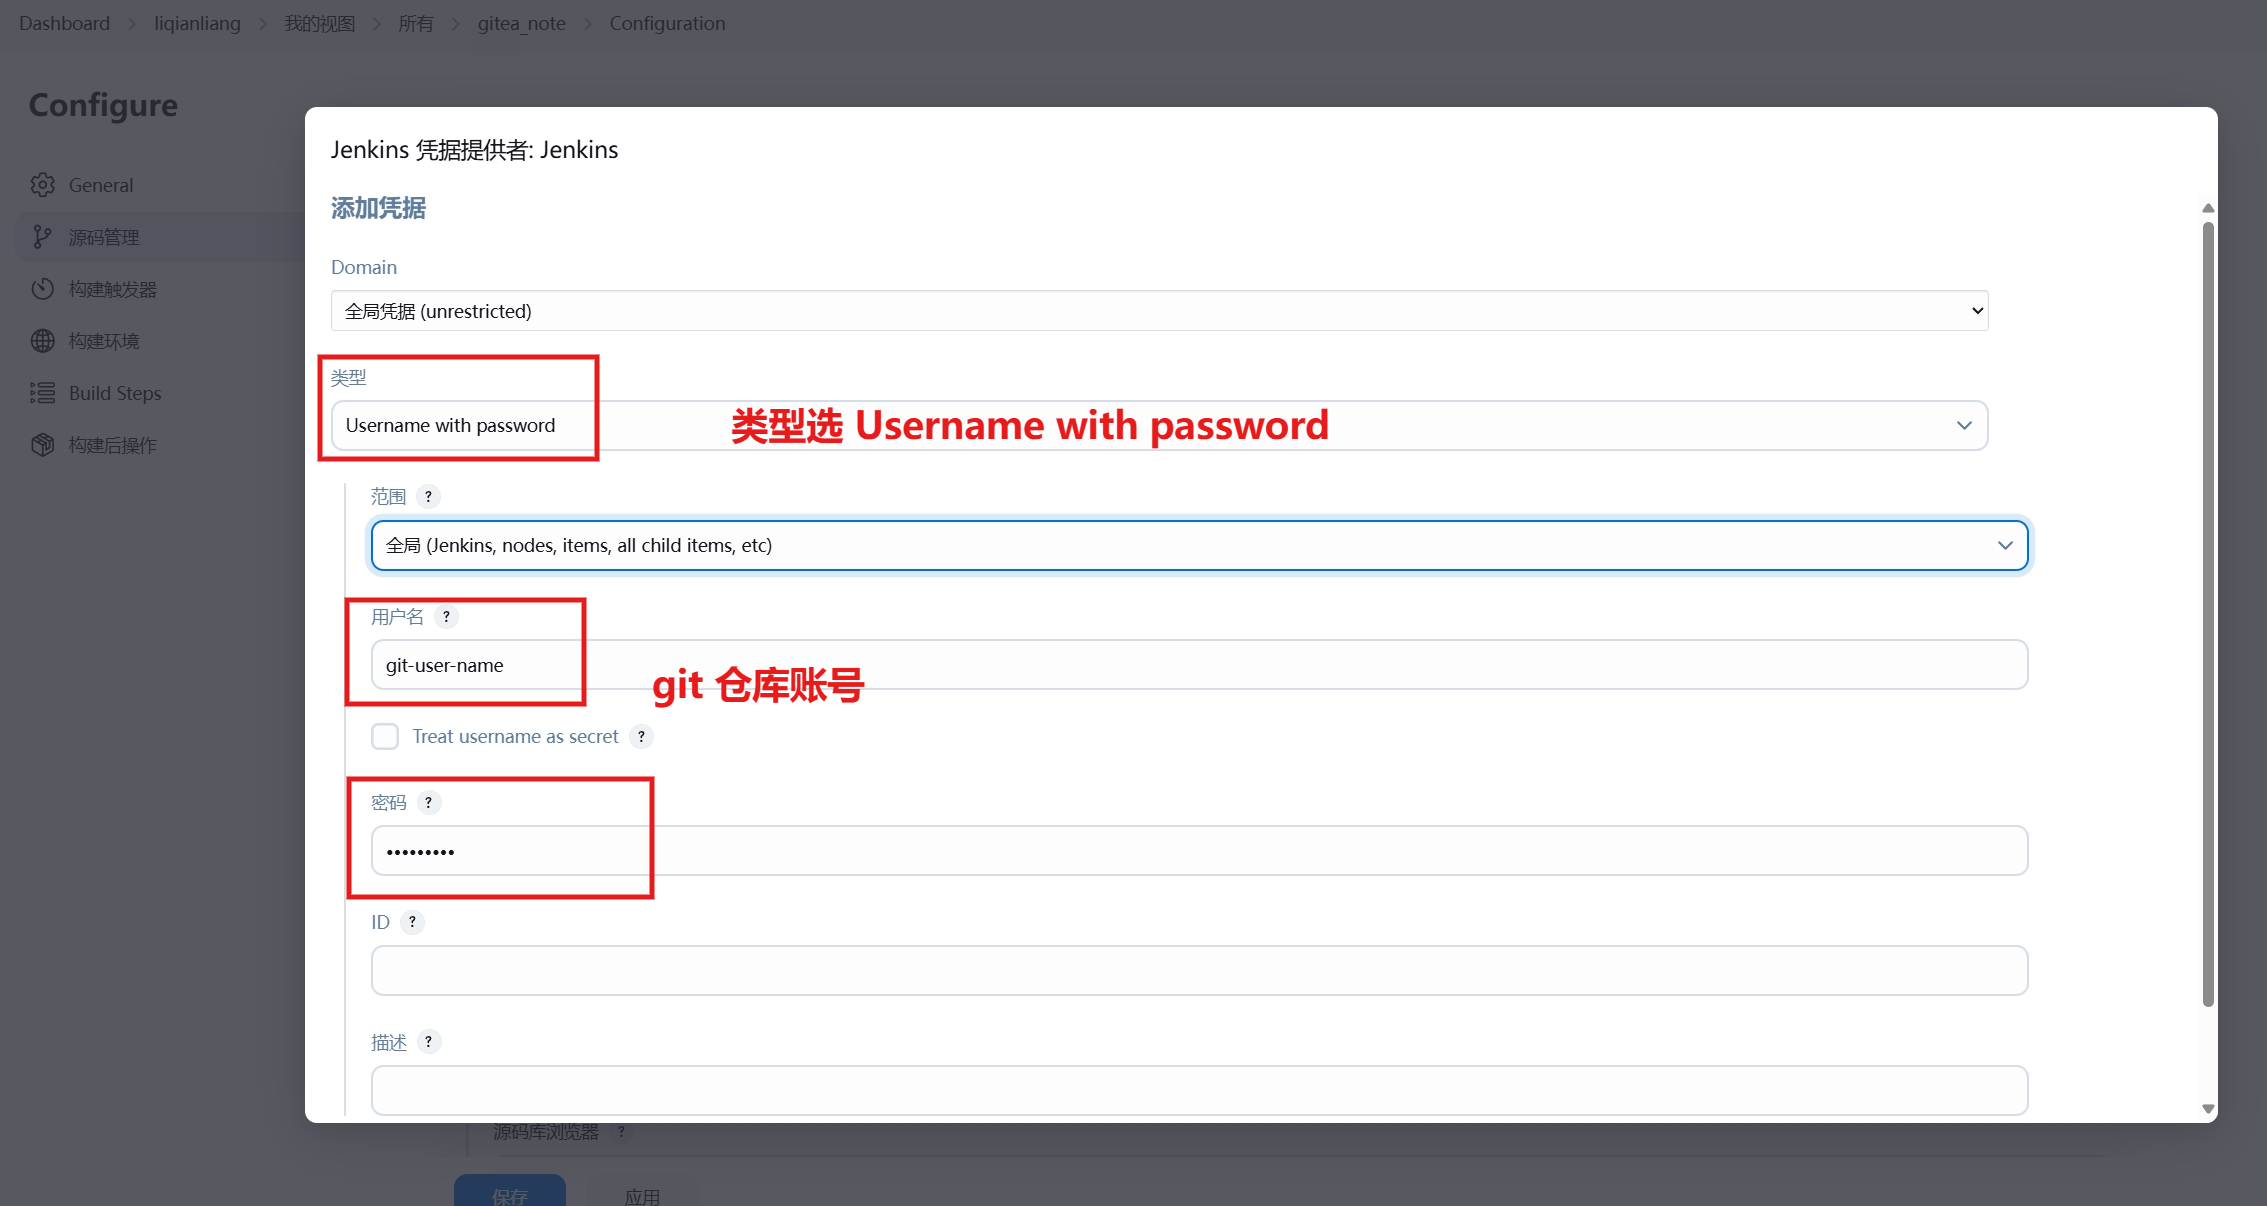Open help icon next to 范围

(x=428, y=496)
